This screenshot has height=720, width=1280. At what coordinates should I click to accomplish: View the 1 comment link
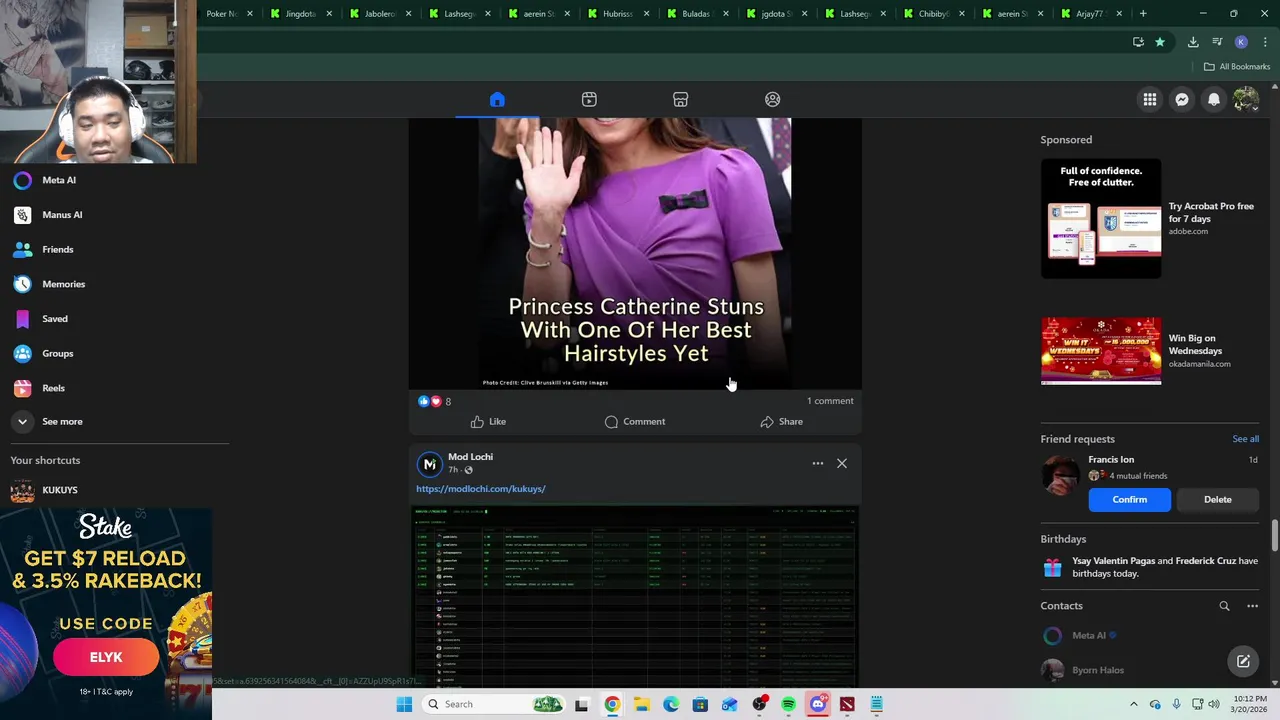830,401
